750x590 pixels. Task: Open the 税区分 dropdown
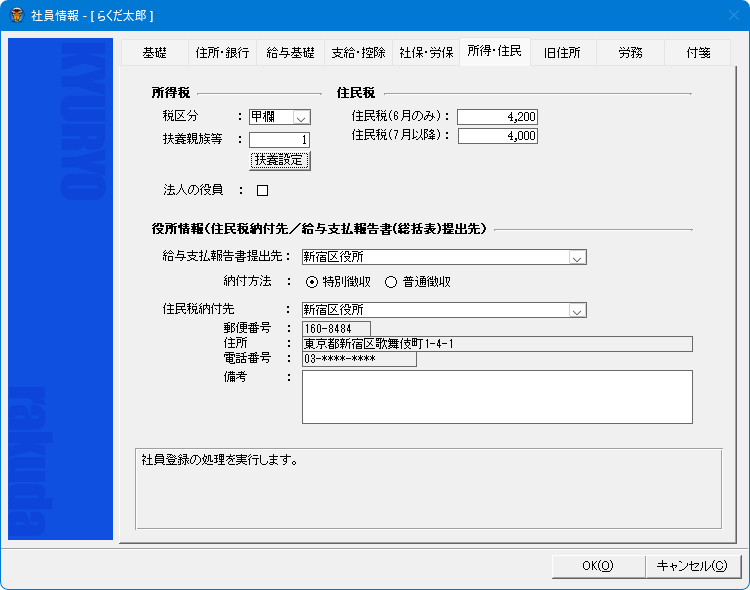pos(302,117)
